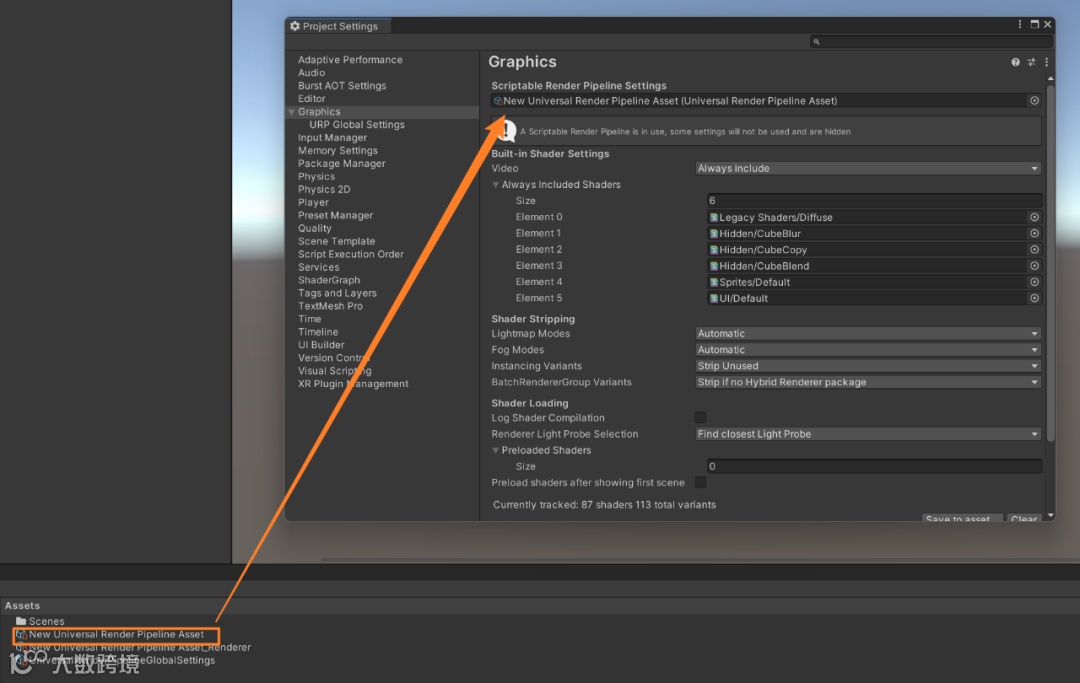
Task: Select Player settings category
Action: 313,202
